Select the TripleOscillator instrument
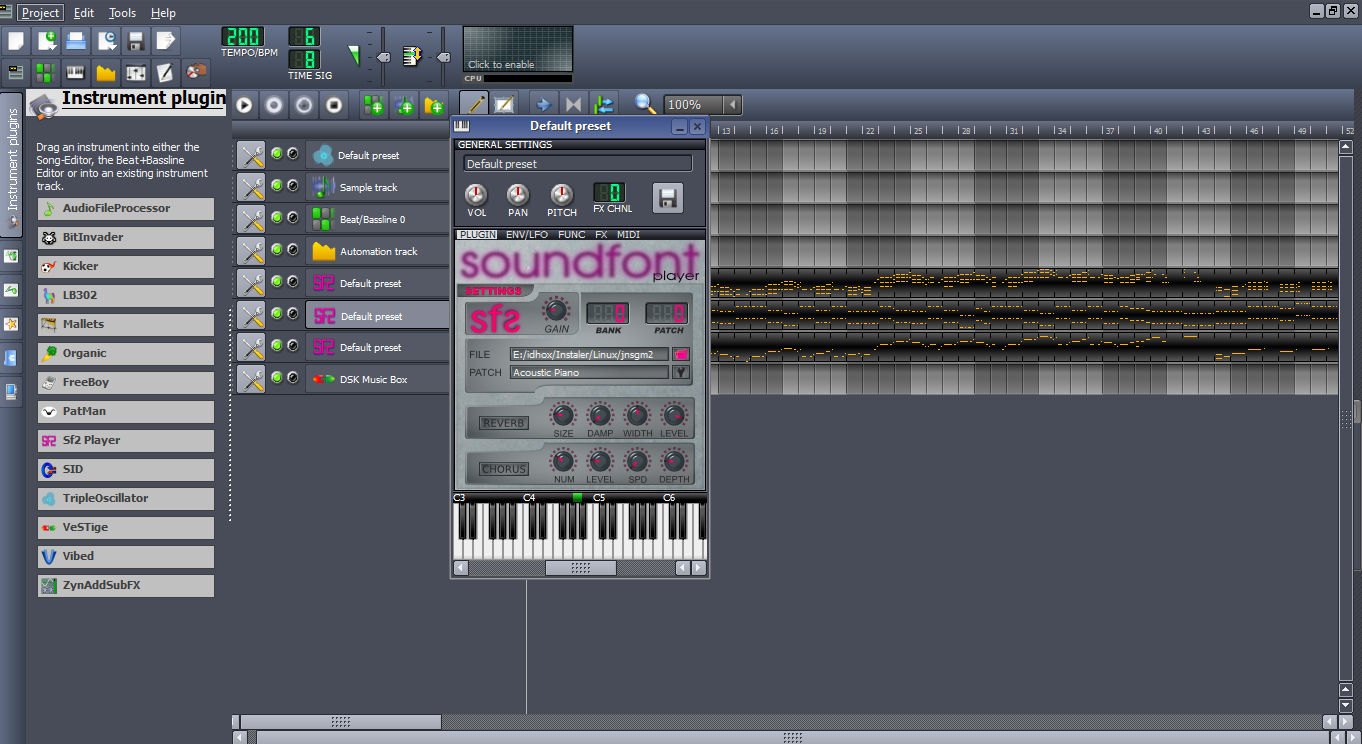 coord(126,499)
